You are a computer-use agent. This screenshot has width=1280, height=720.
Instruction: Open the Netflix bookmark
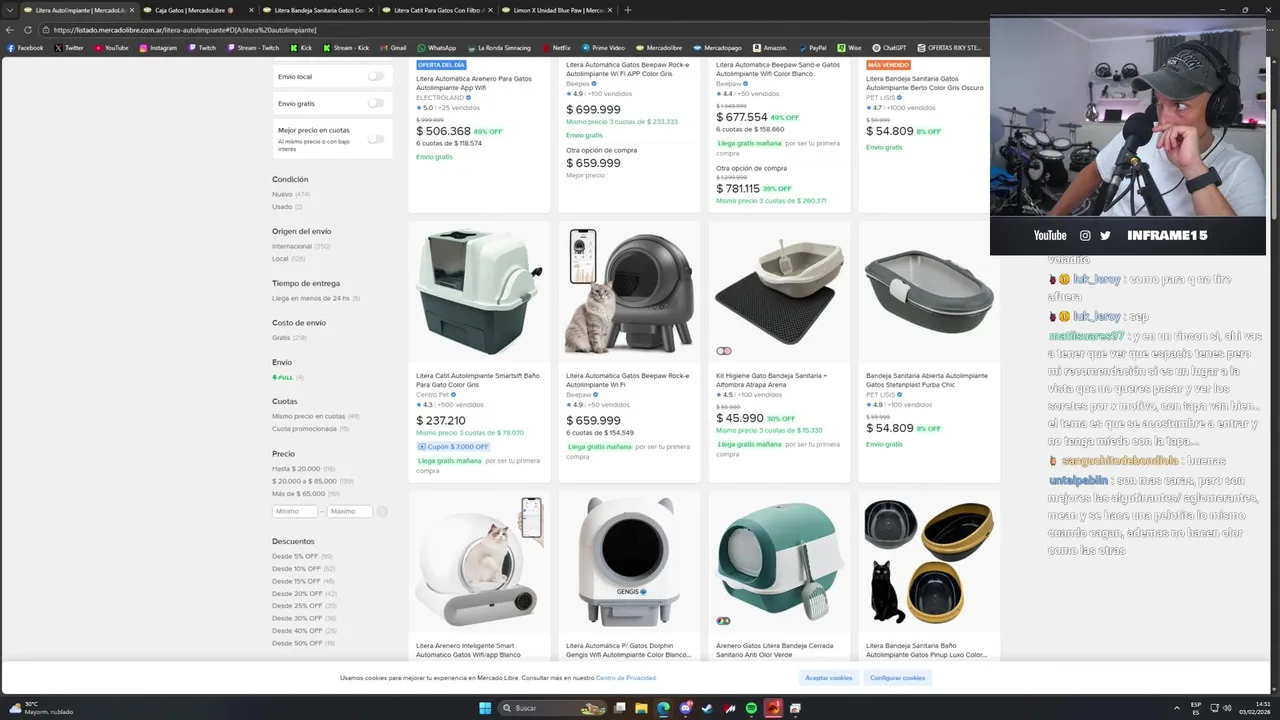555,48
